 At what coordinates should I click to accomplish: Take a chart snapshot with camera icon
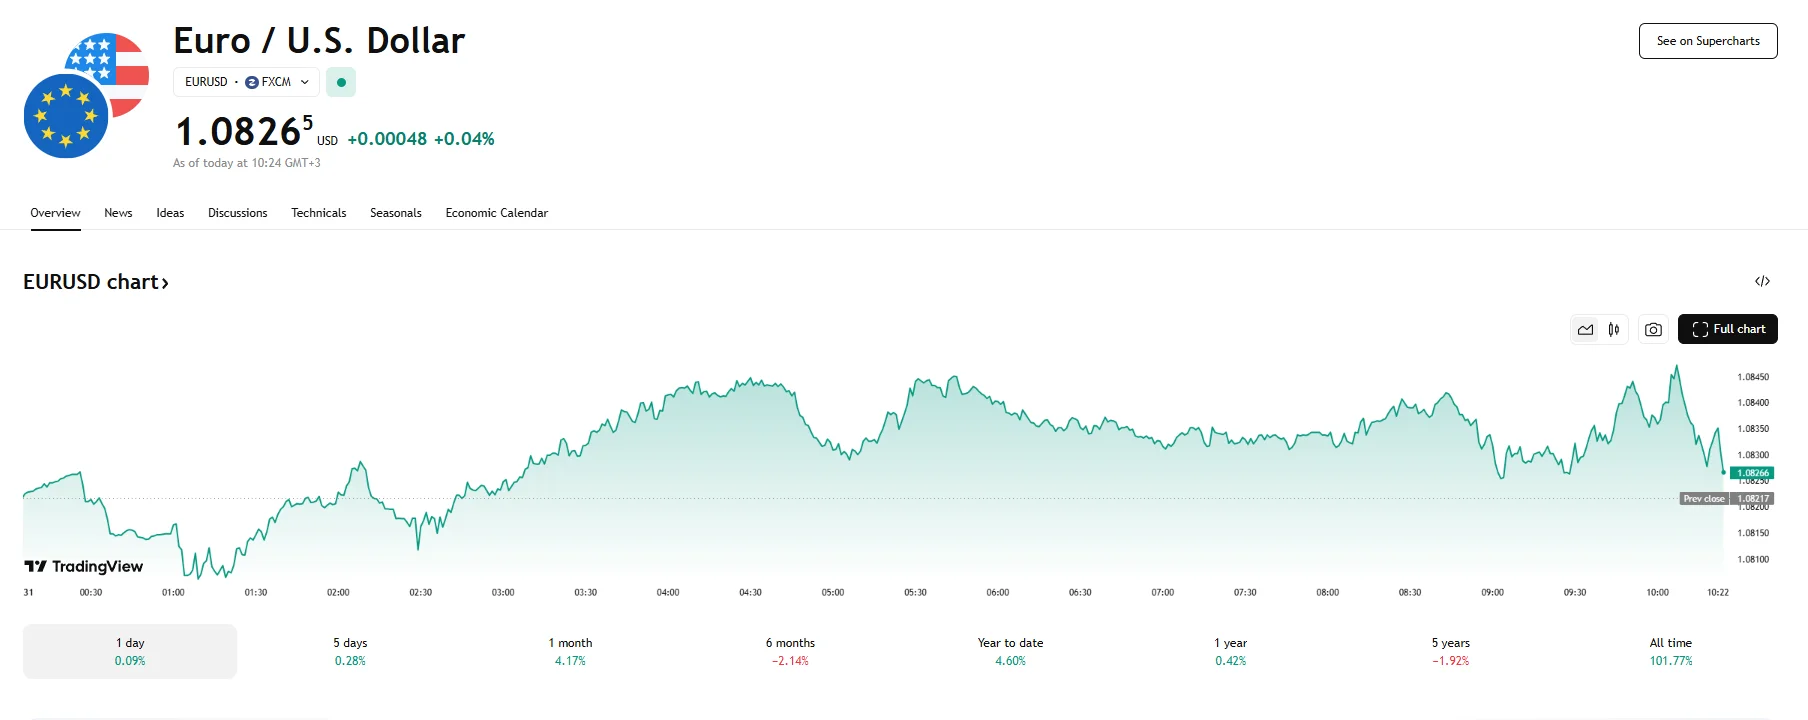point(1653,329)
